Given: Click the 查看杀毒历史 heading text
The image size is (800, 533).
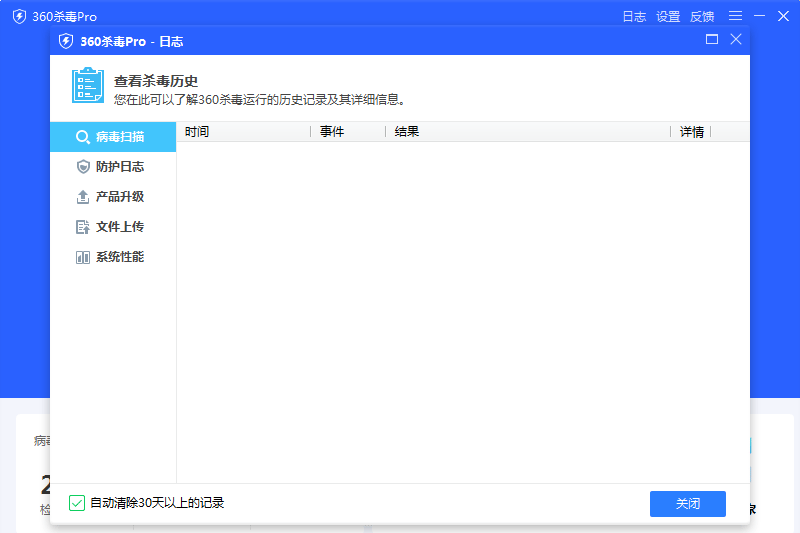Looking at the screenshot, I should (156, 81).
